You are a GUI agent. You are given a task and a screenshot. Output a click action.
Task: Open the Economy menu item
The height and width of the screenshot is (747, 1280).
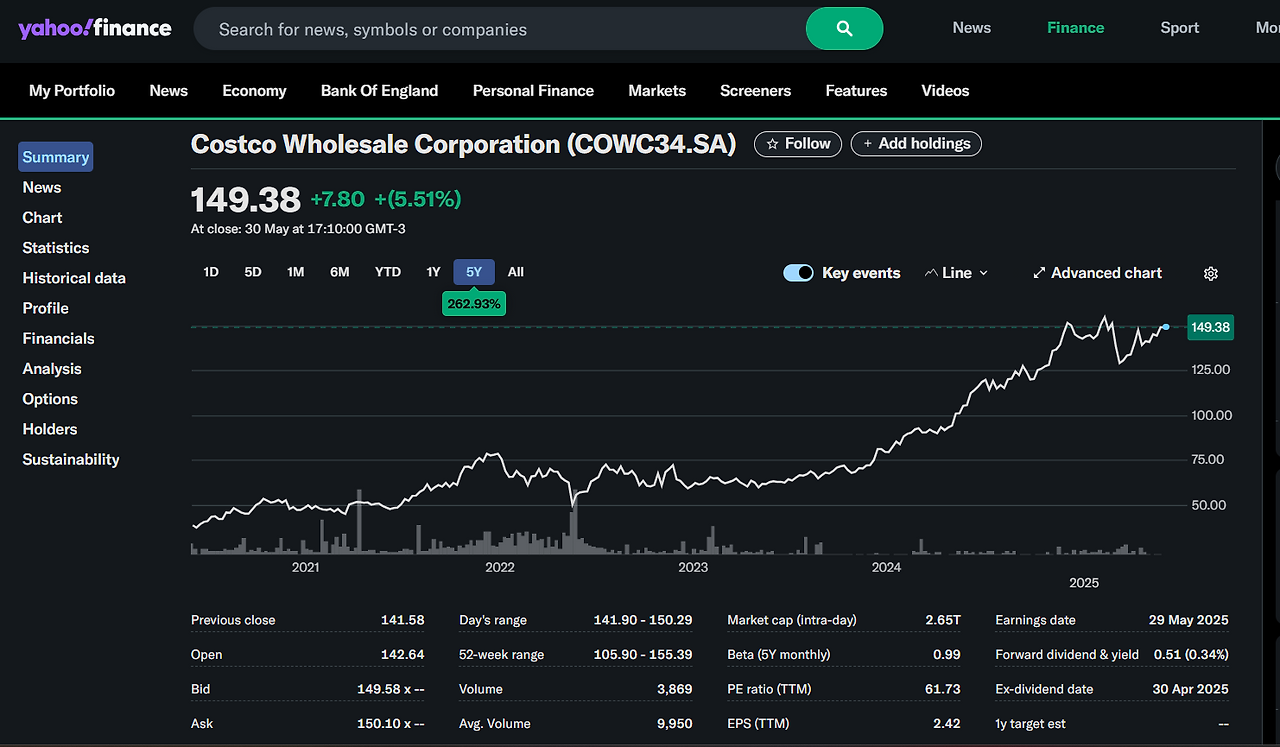254,91
